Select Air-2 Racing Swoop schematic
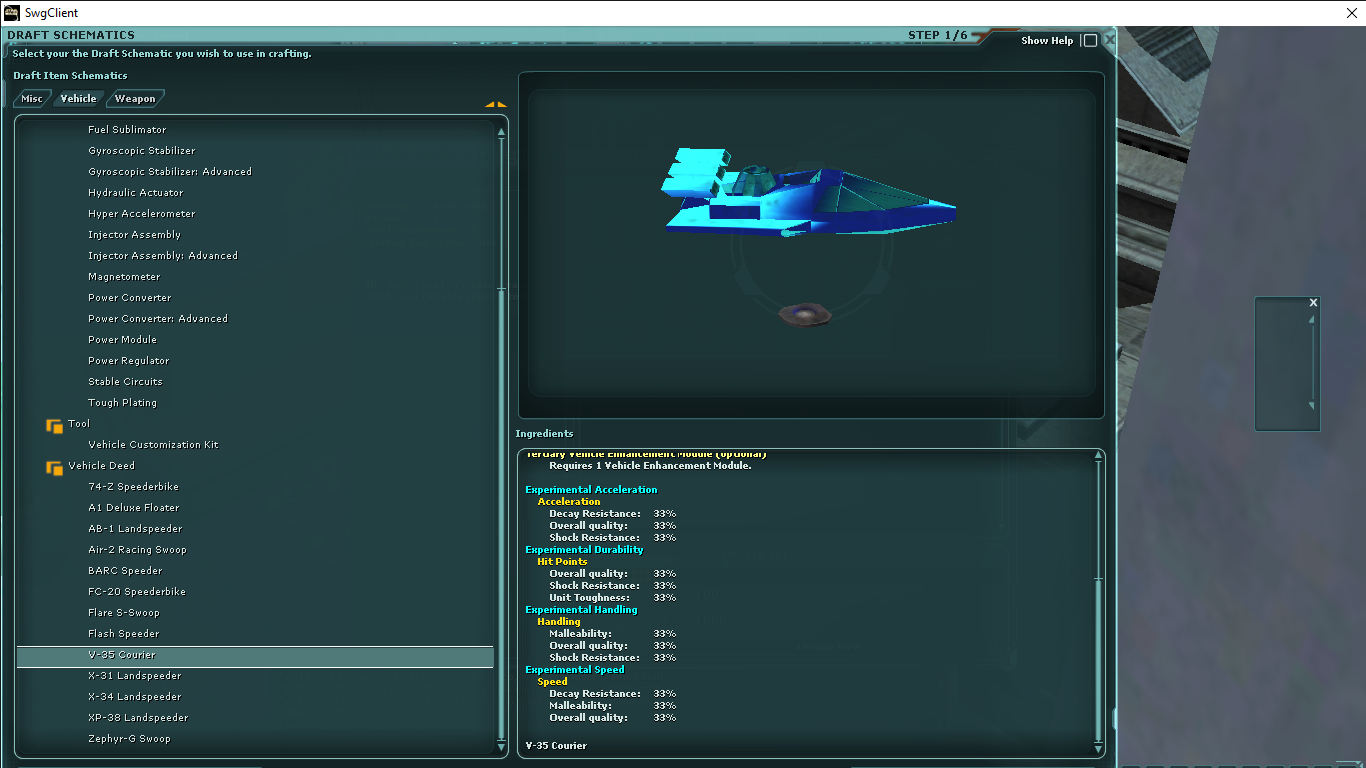1366x768 pixels. pos(137,550)
